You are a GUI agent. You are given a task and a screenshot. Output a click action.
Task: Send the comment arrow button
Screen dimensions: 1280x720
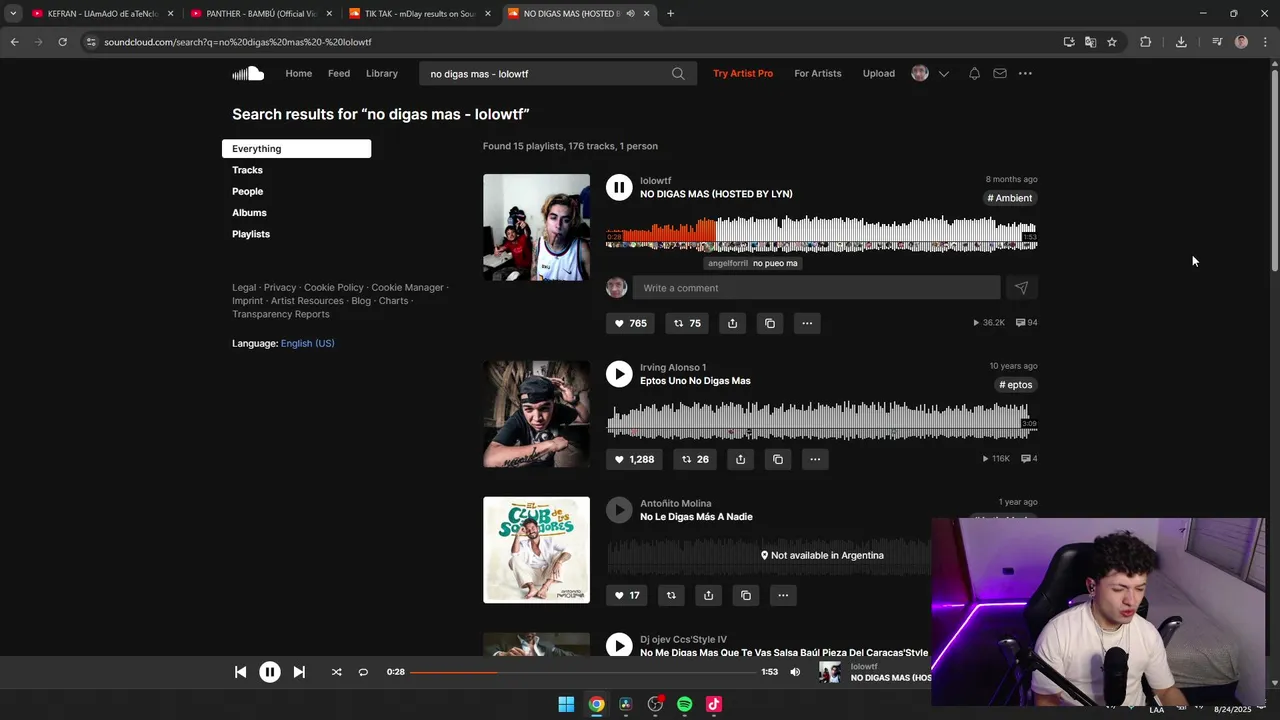pos(1021,288)
